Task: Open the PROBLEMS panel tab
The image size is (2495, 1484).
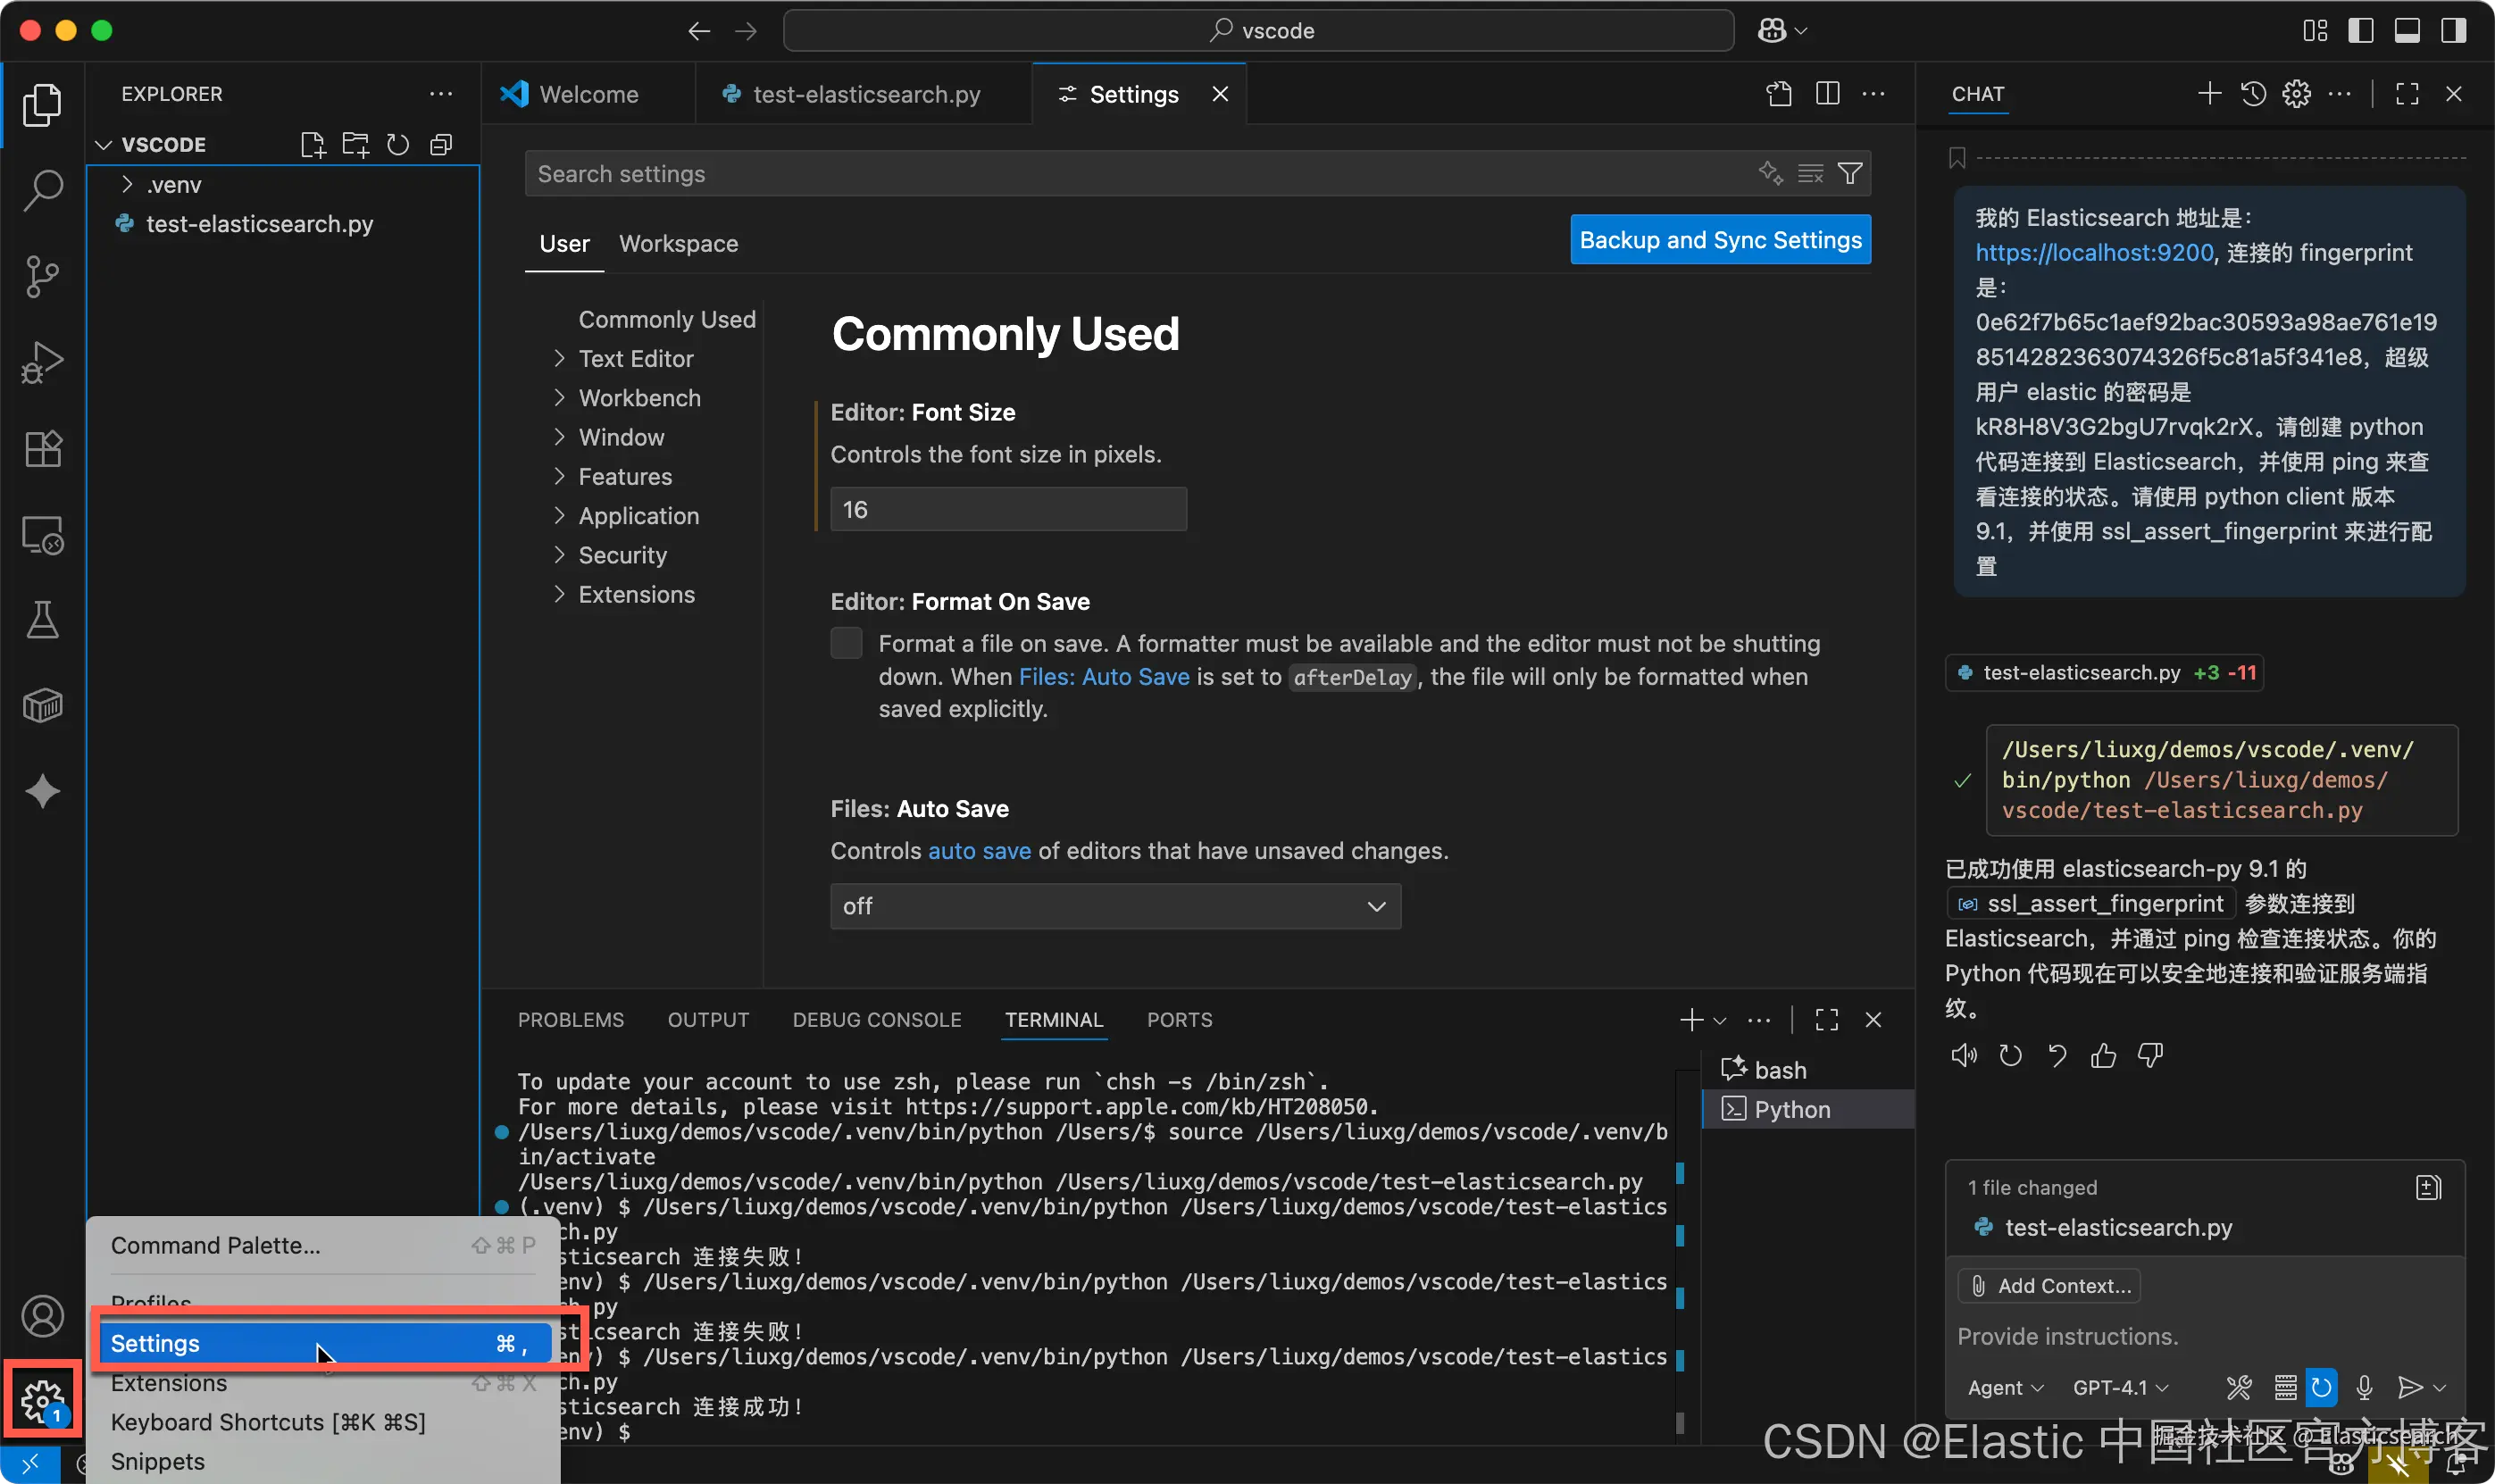Action: [570, 1020]
